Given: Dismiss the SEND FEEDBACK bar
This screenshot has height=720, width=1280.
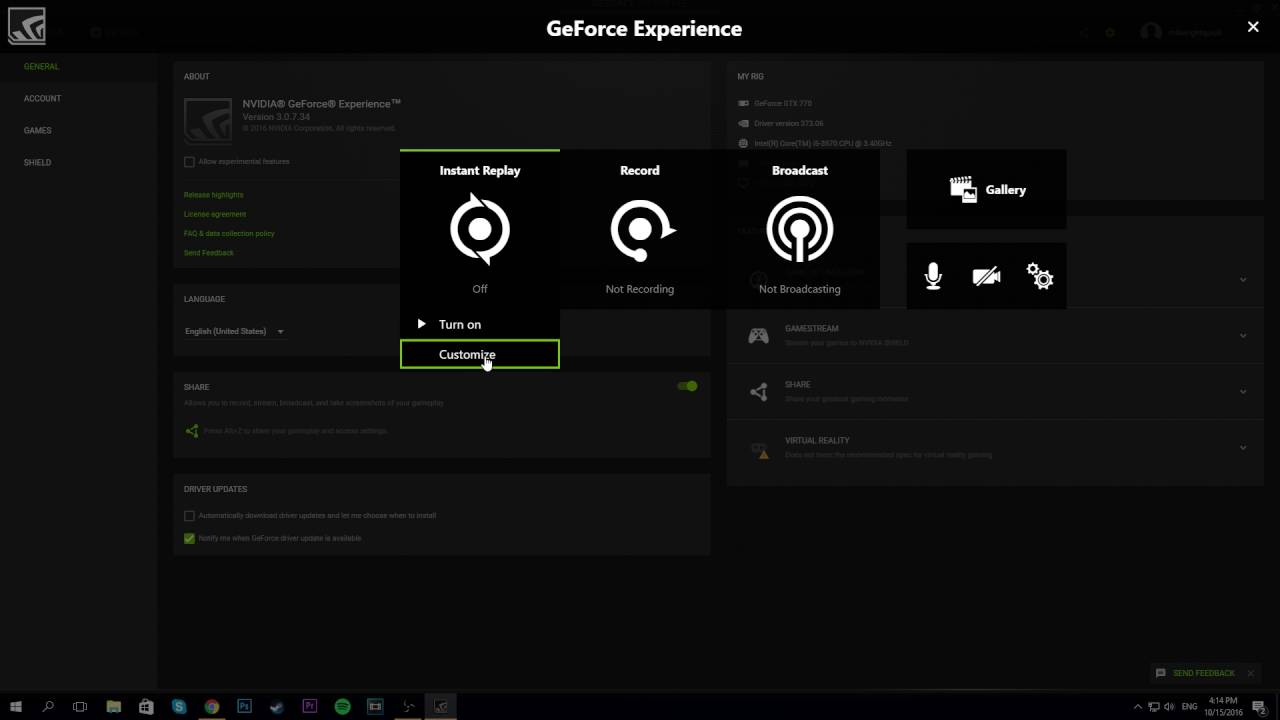Looking at the screenshot, I should pos(1250,673).
